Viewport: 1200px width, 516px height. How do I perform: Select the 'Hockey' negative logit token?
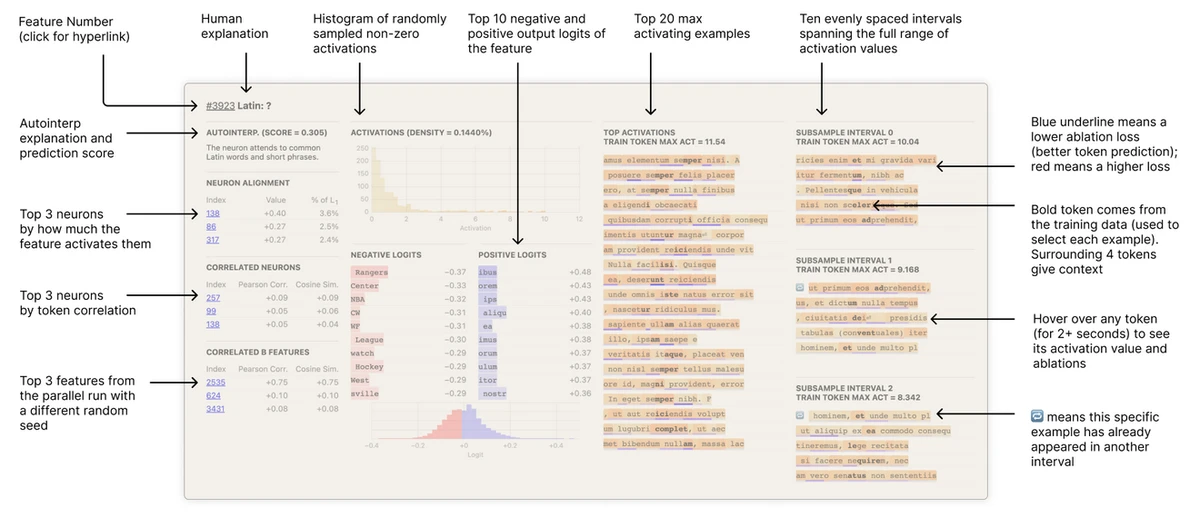(x=367, y=367)
